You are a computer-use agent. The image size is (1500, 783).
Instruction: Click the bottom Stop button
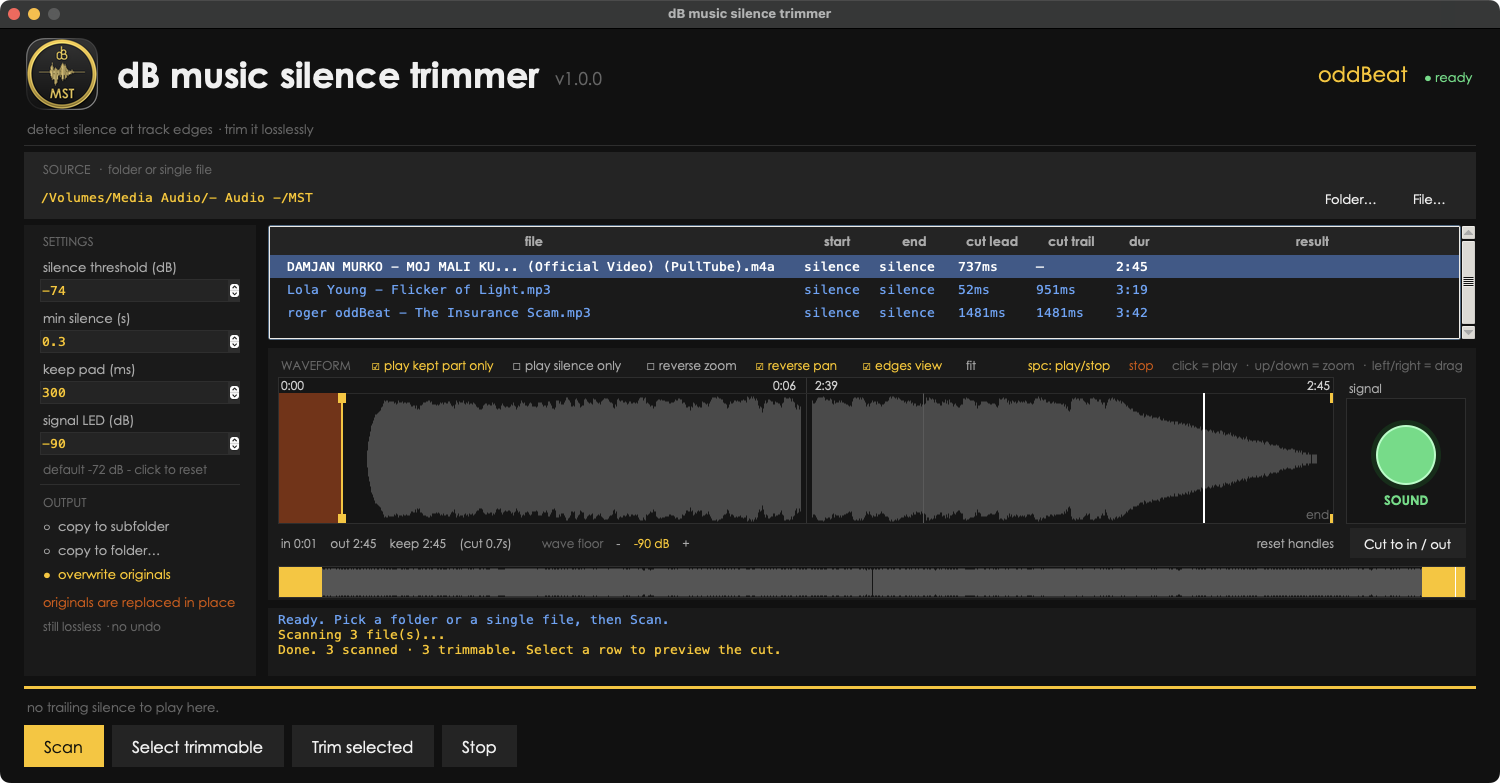[479, 747]
